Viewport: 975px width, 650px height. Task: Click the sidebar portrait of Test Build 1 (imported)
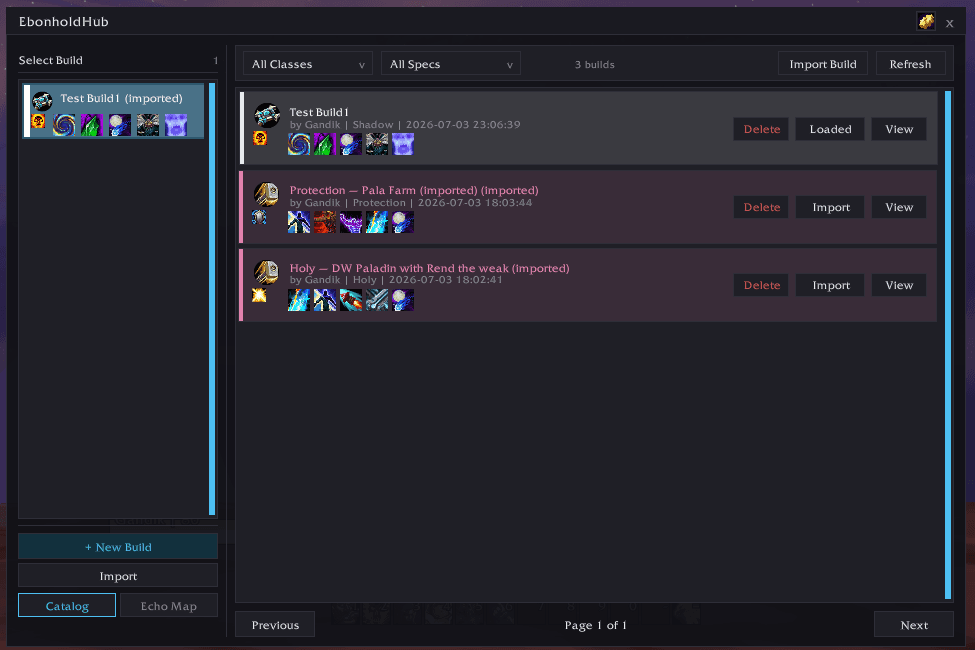(x=42, y=100)
